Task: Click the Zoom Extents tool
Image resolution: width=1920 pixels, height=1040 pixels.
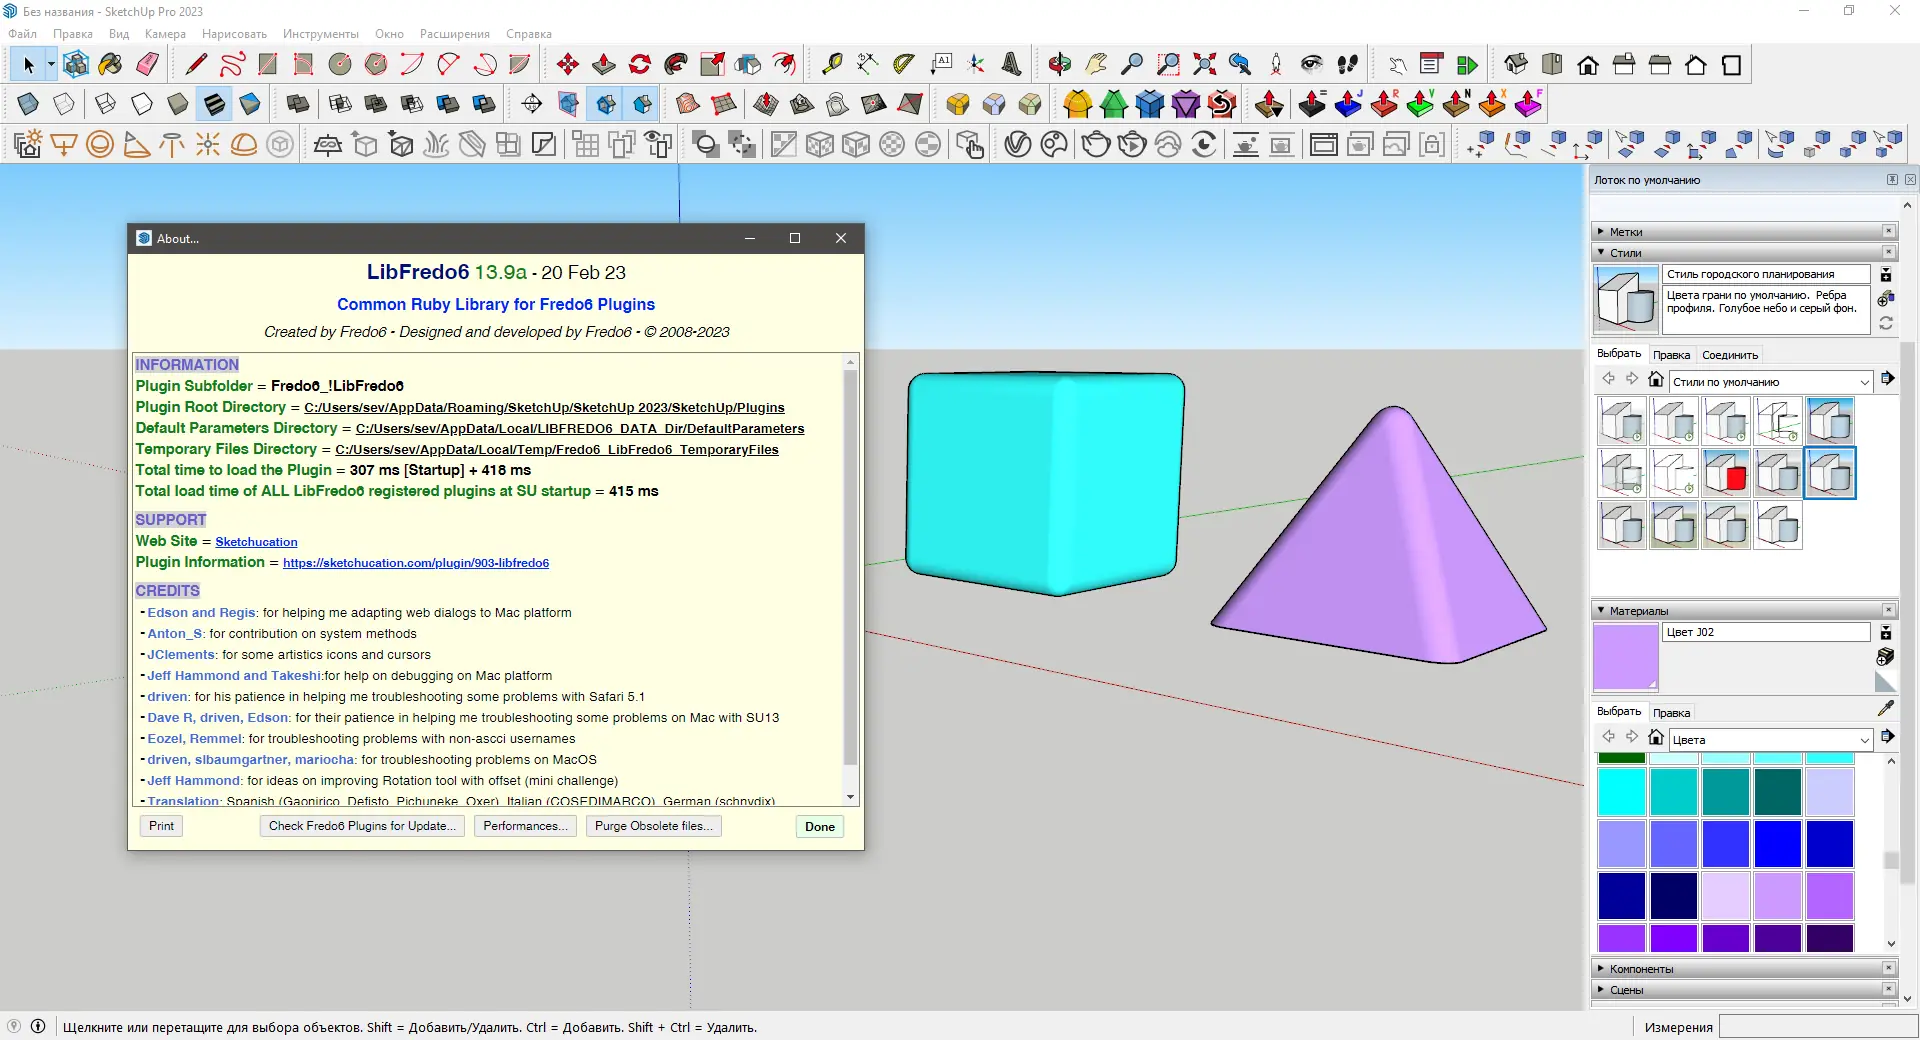Action: (1204, 65)
